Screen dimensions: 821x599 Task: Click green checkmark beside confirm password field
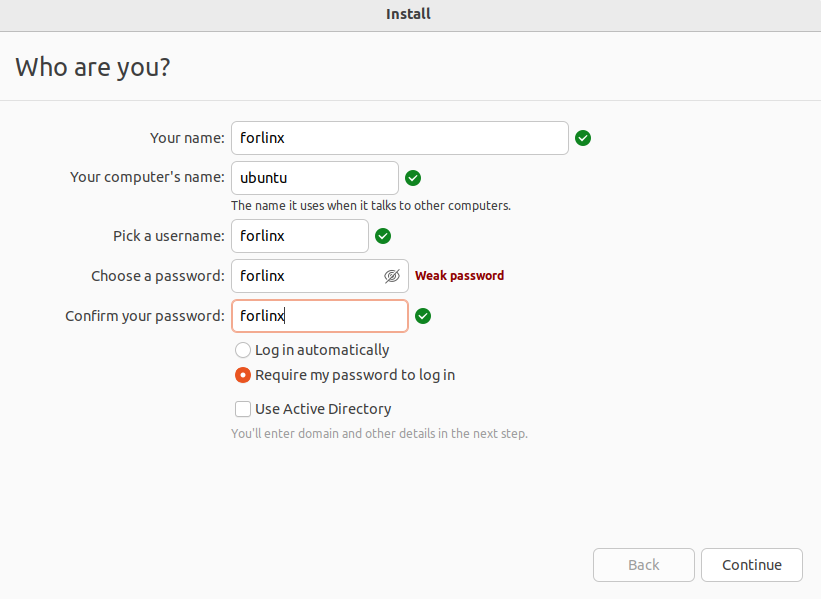(x=423, y=316)
